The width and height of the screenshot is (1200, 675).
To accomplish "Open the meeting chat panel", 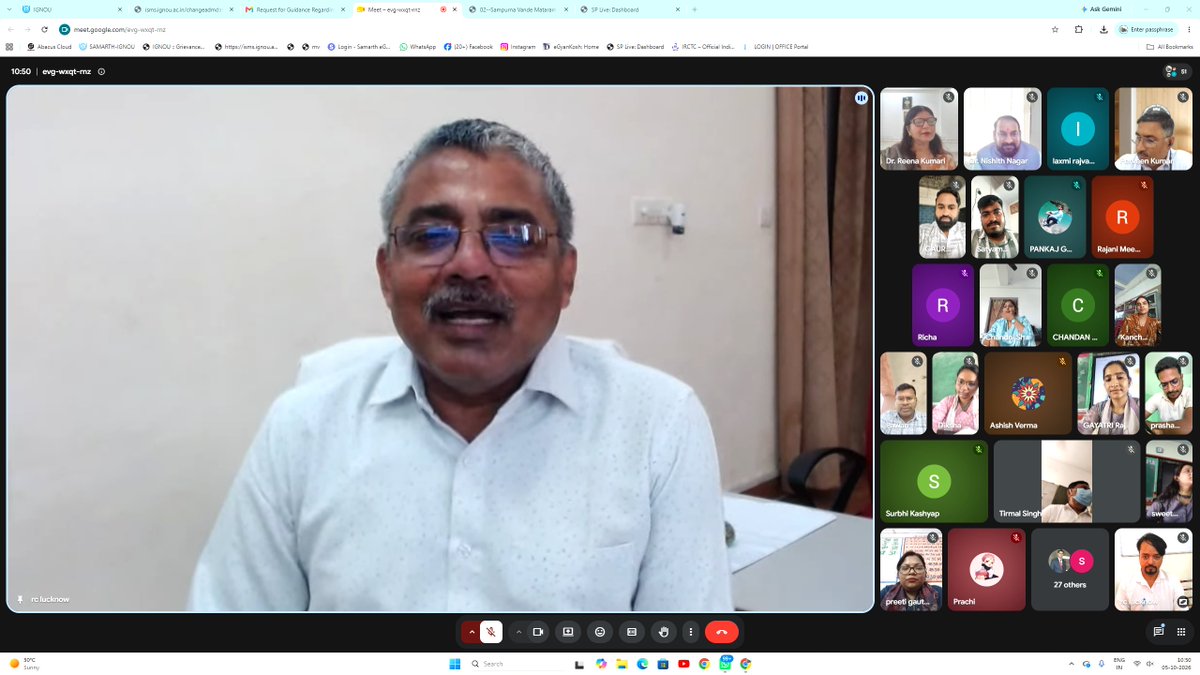I will tap(1158, 632).
